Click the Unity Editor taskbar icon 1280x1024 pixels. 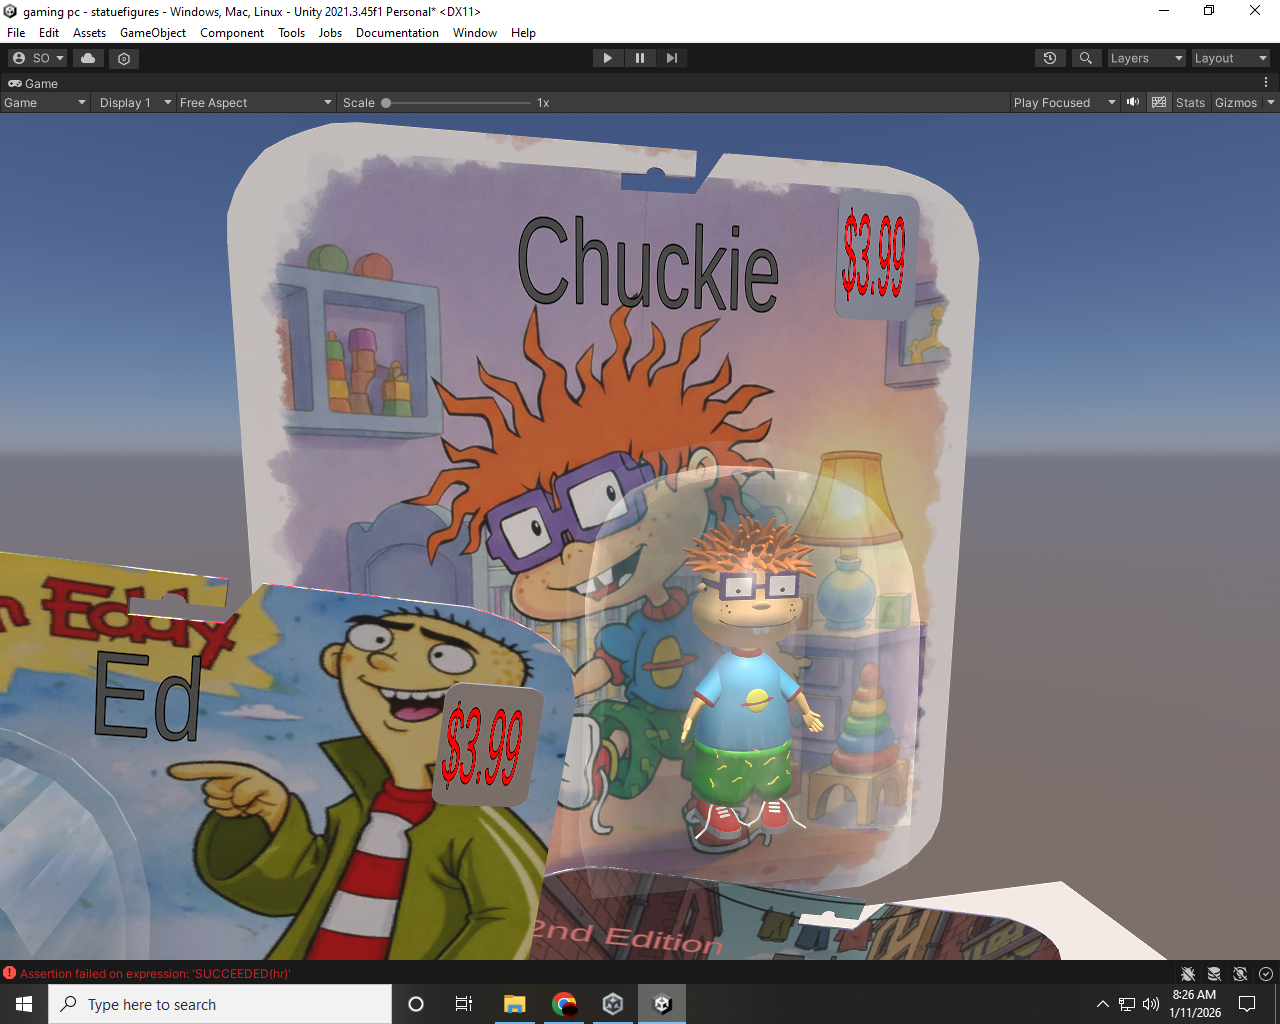point(662,1004)
